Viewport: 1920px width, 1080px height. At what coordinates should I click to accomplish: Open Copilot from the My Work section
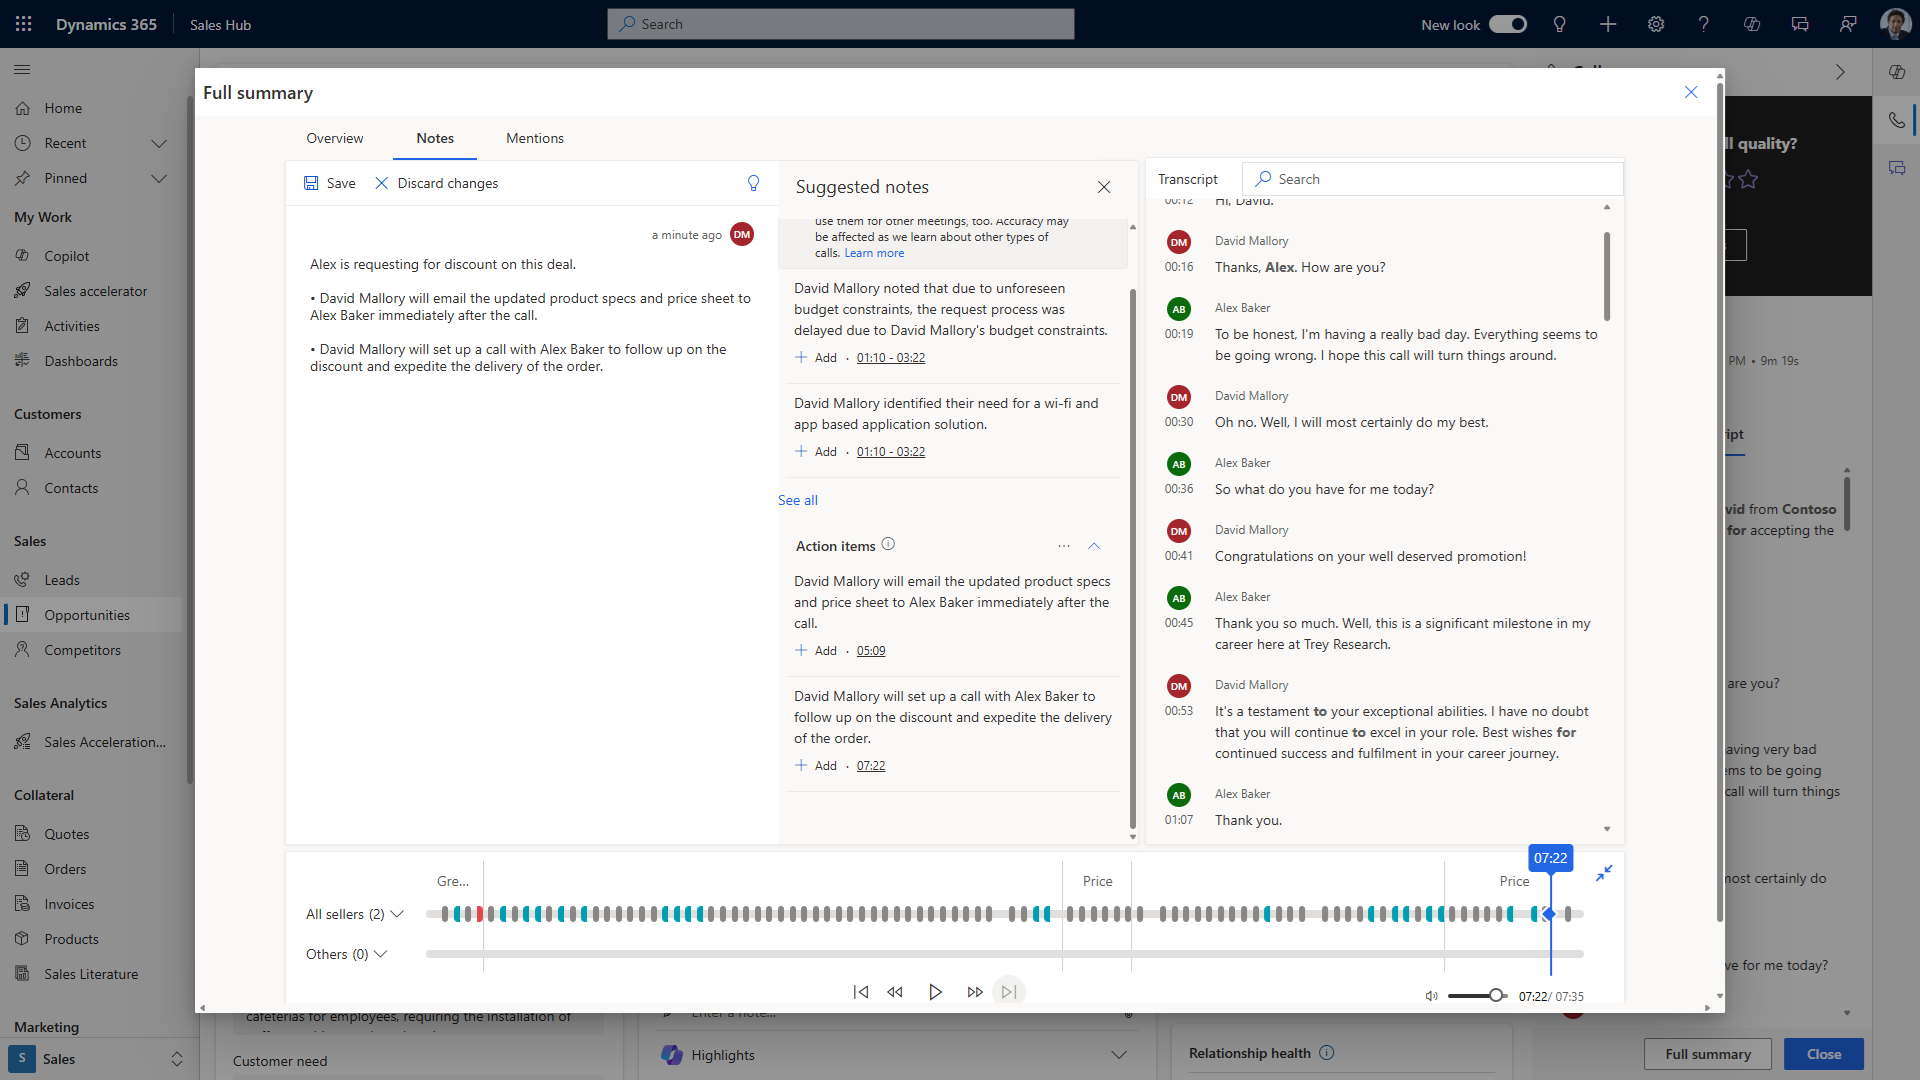[22, 255]
